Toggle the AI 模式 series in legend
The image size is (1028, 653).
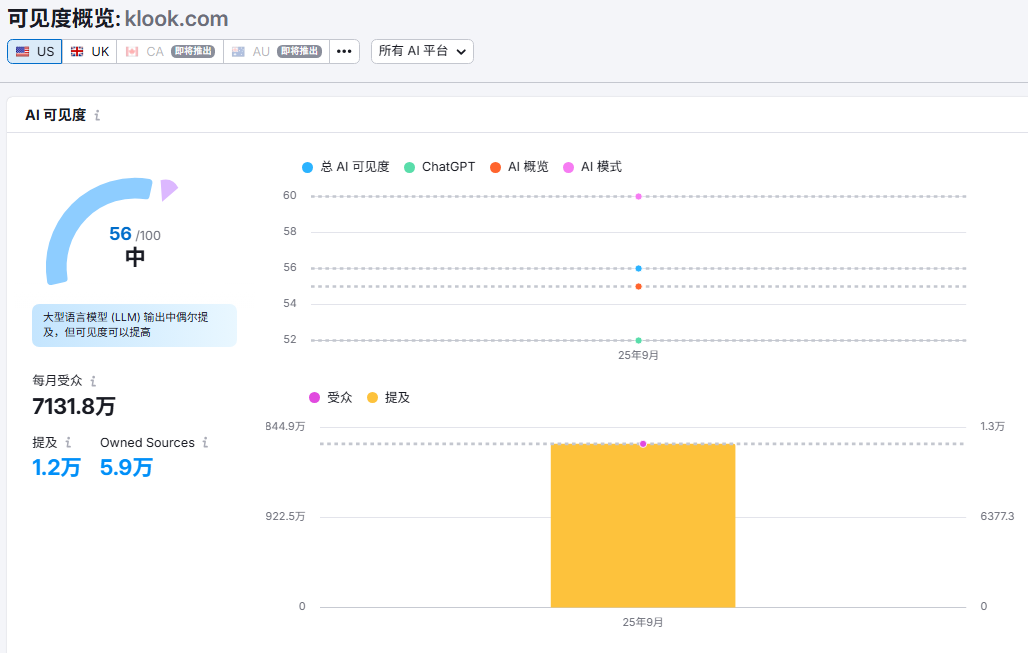593,167
